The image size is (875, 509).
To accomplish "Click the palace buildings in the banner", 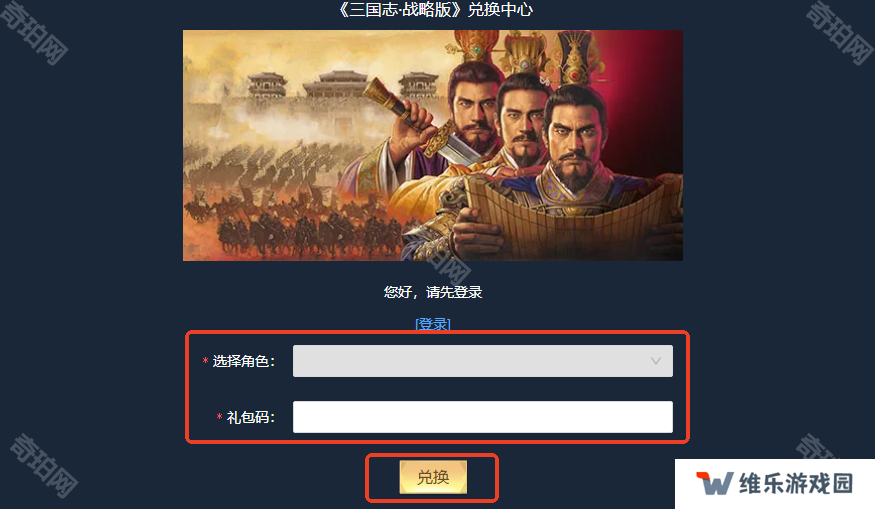I will click(x=335, y=87).
